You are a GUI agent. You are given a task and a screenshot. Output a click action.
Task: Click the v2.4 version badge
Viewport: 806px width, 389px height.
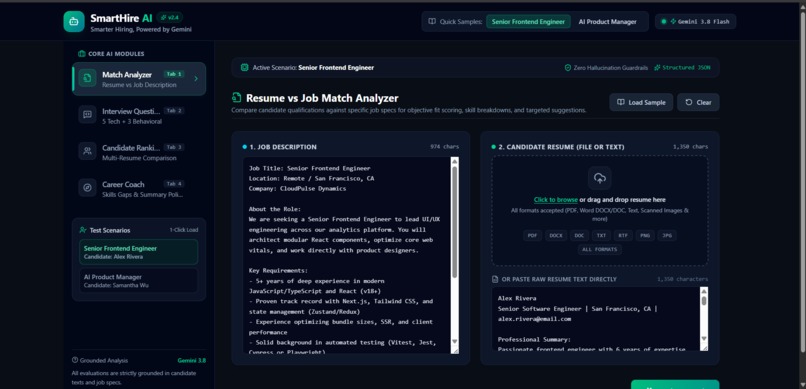[x=169, y=17]
